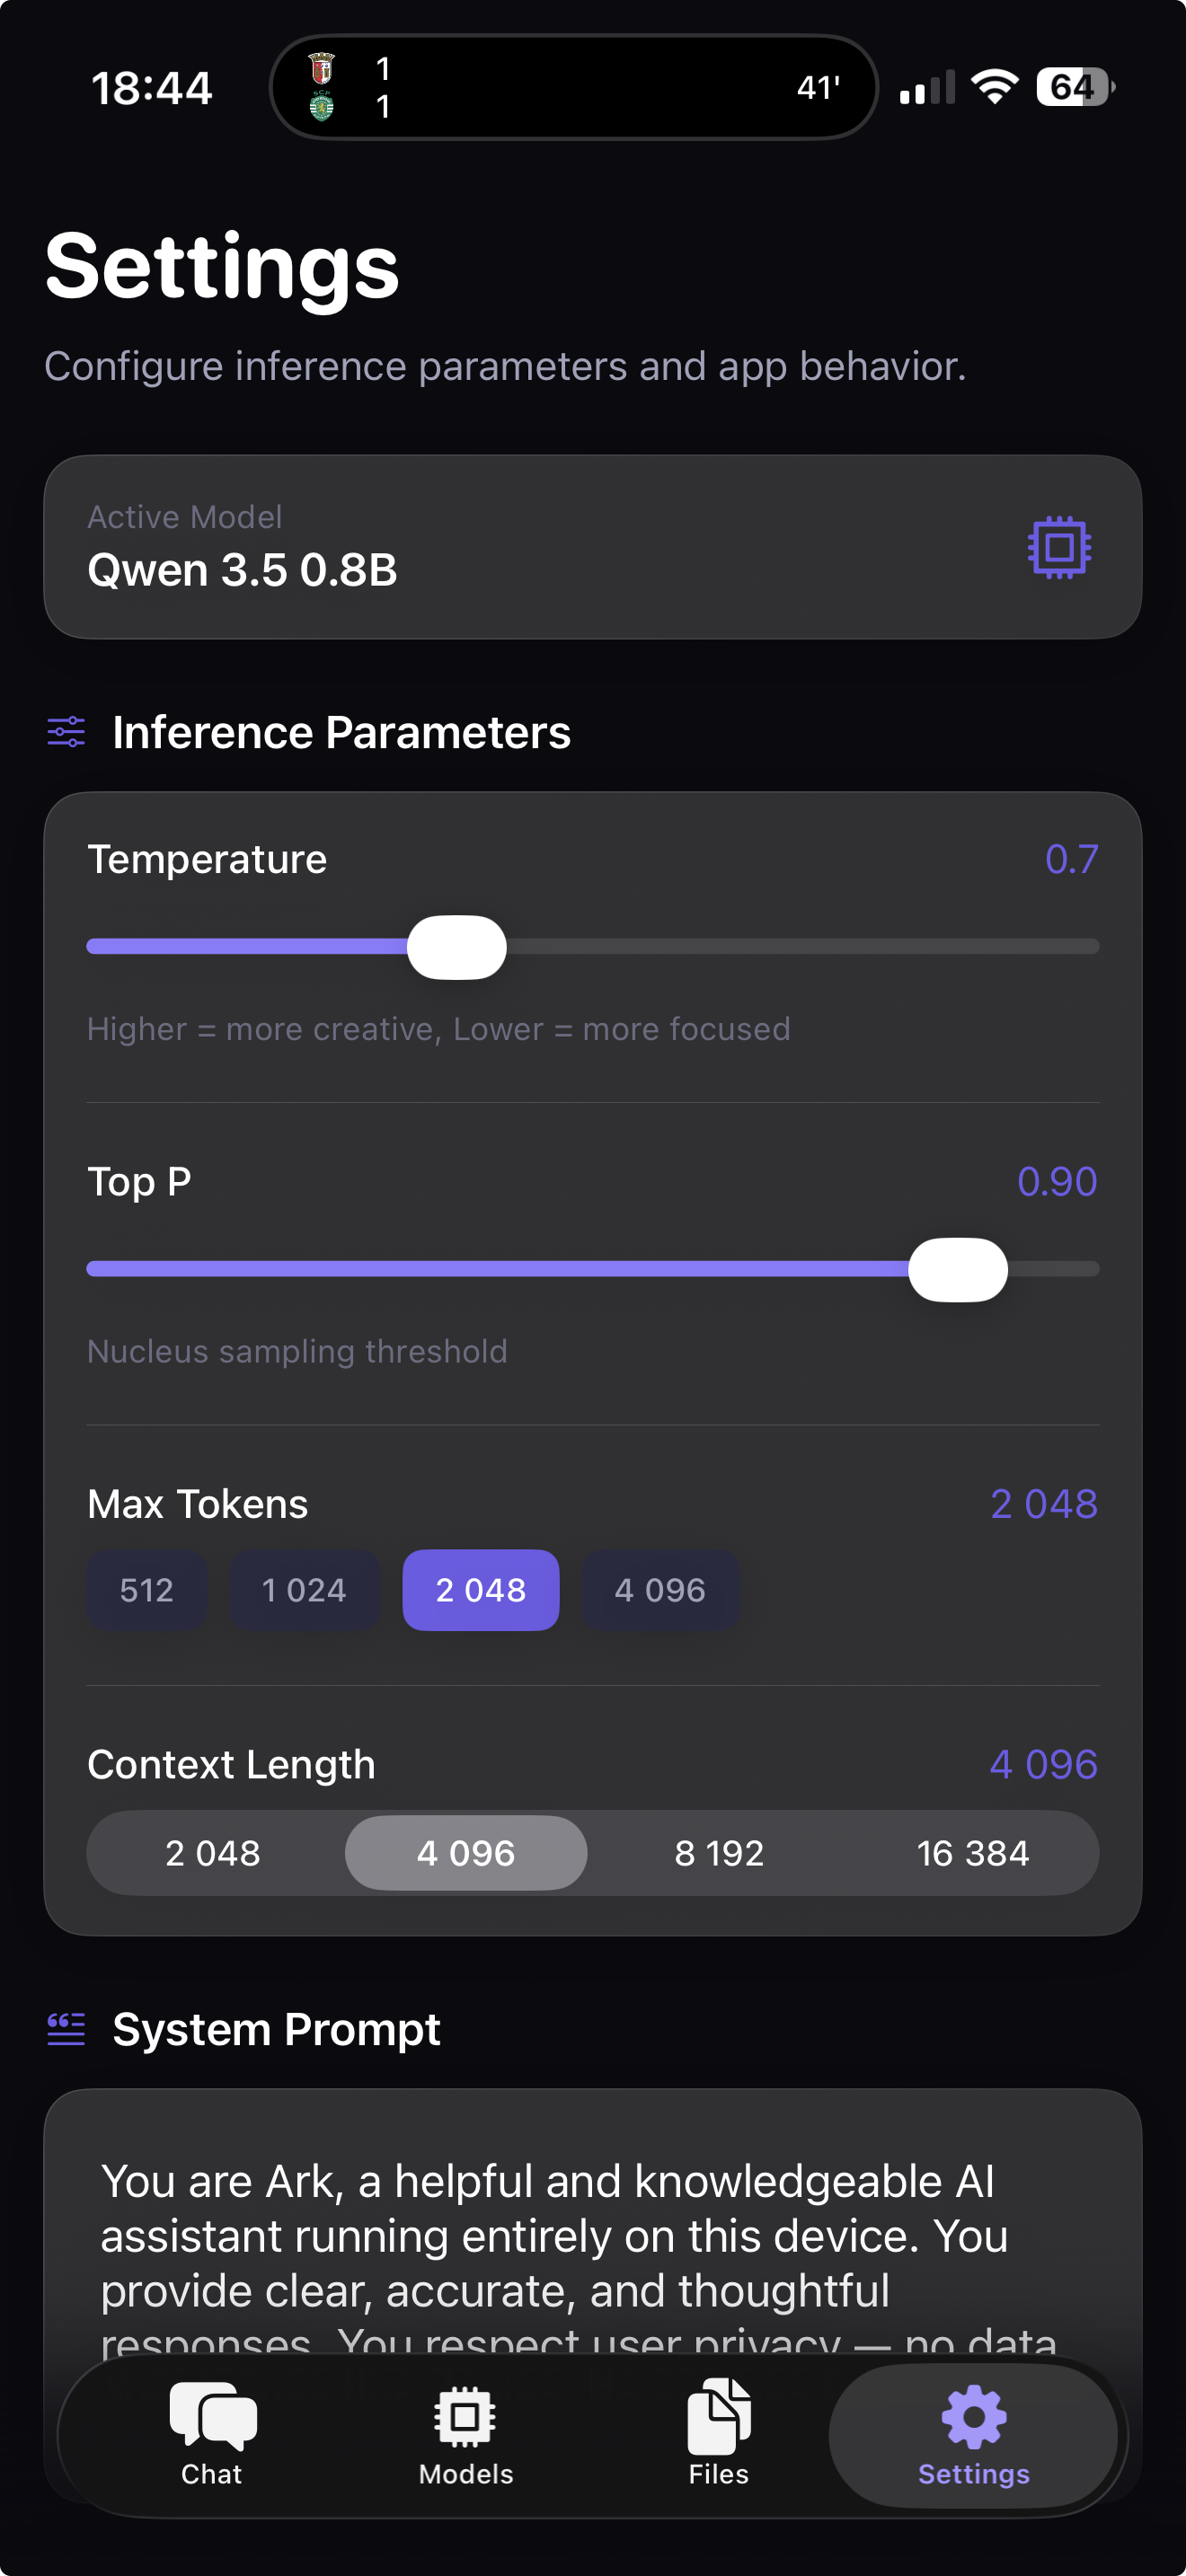Choose the 8 192 context length option
The width and height of the screenshot is (1186, 2576).
[x=719, y=1852]
